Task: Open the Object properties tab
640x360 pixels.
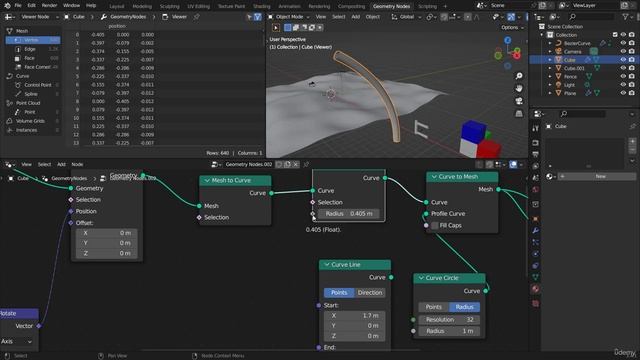Action: tap(536, 219)
